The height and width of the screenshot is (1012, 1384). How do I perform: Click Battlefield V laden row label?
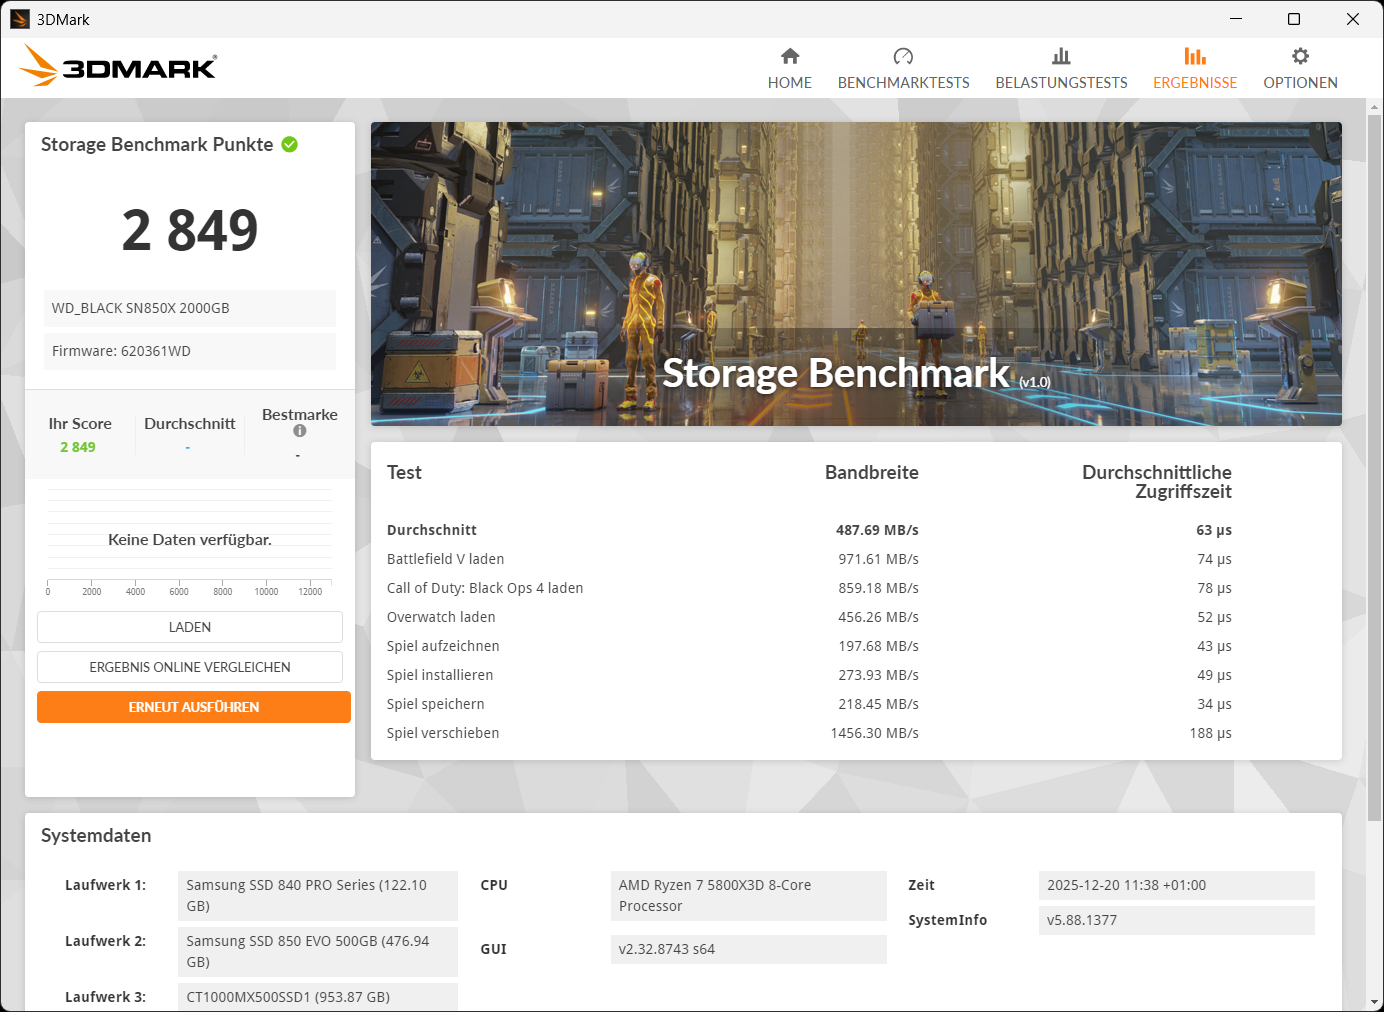pyautogui.click(x=445, y=559)
